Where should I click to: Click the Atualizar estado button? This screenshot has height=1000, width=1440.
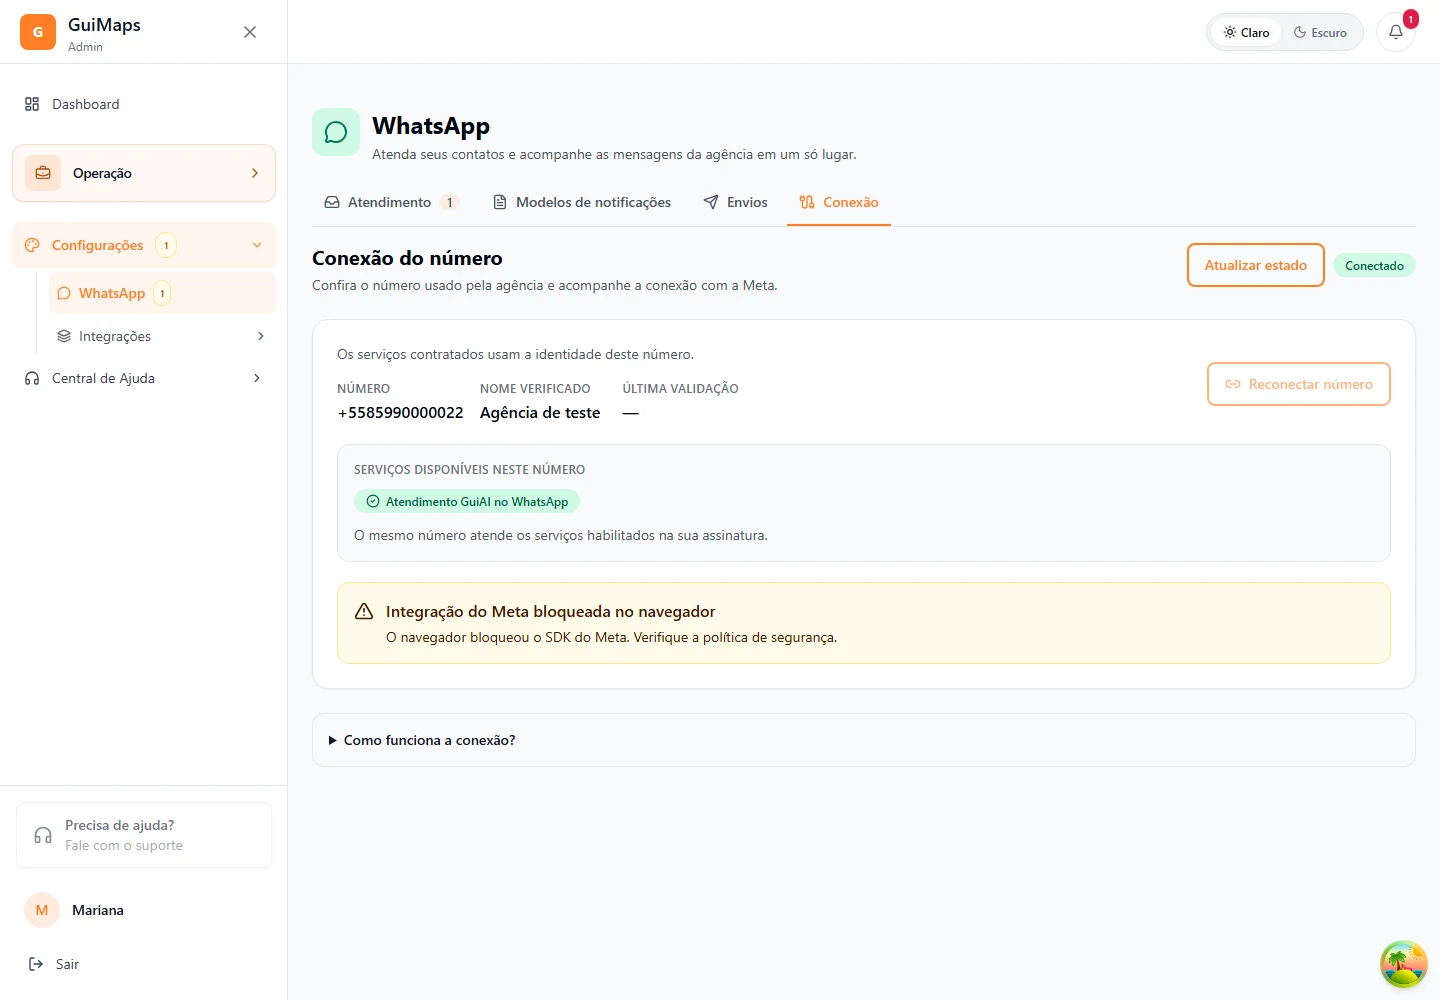[x=1256, y=265]
